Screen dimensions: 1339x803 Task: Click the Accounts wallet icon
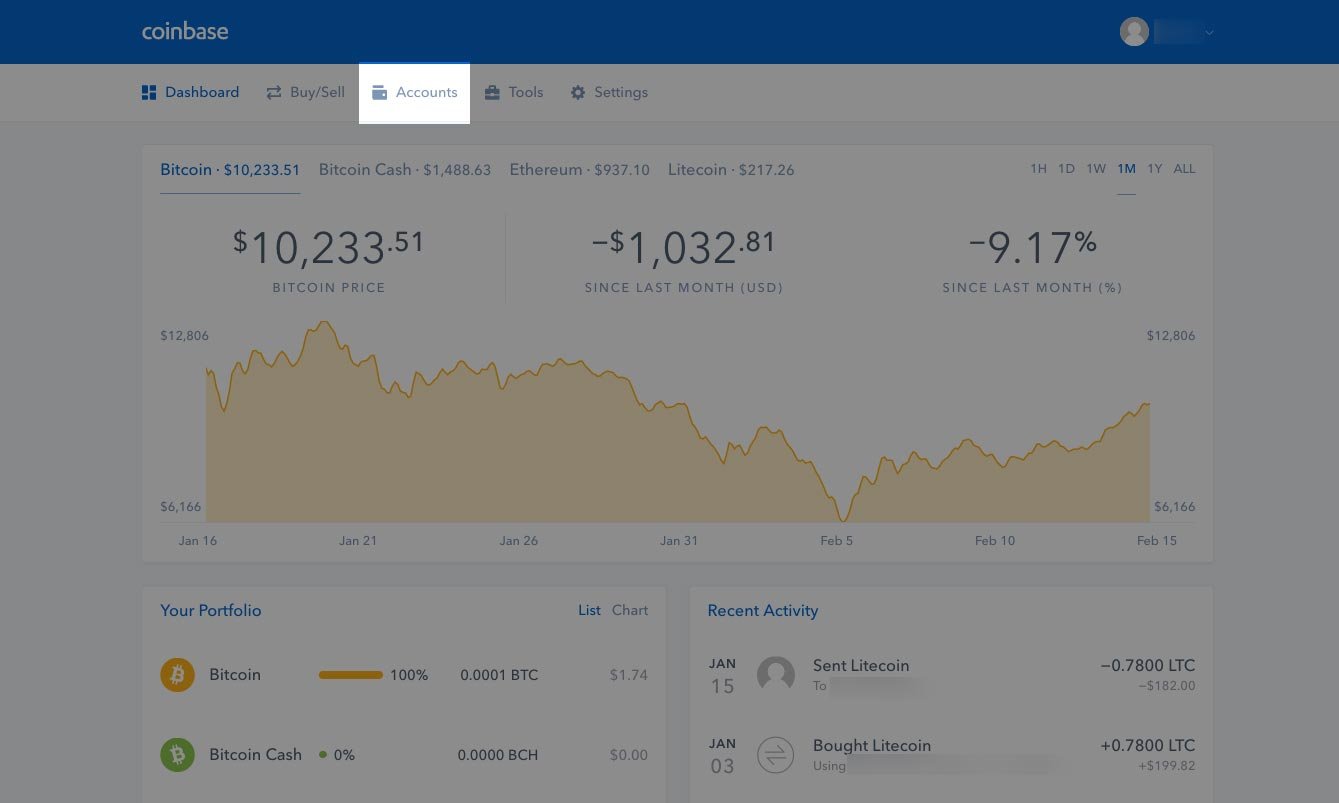[x=379, y=92]
